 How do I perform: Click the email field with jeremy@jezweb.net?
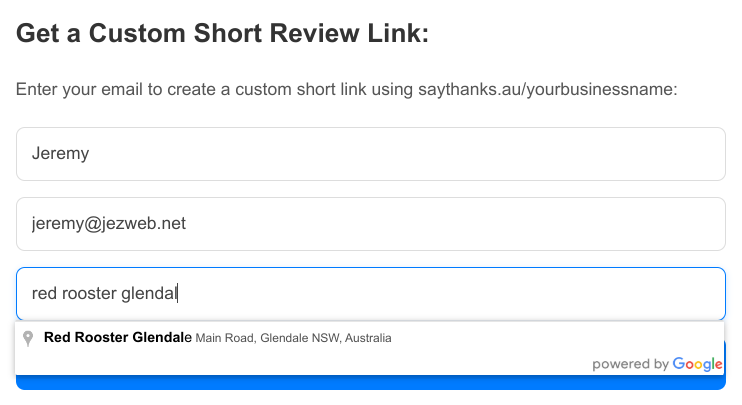pos(370,224)
